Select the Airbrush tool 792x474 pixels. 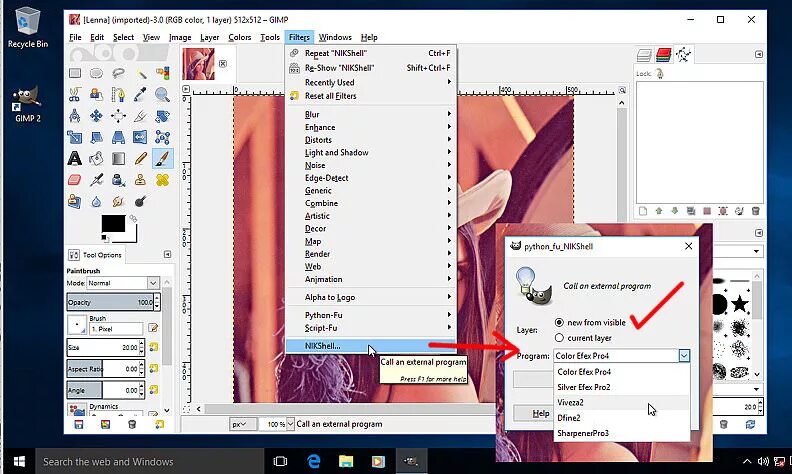click(x=96, y=180)
